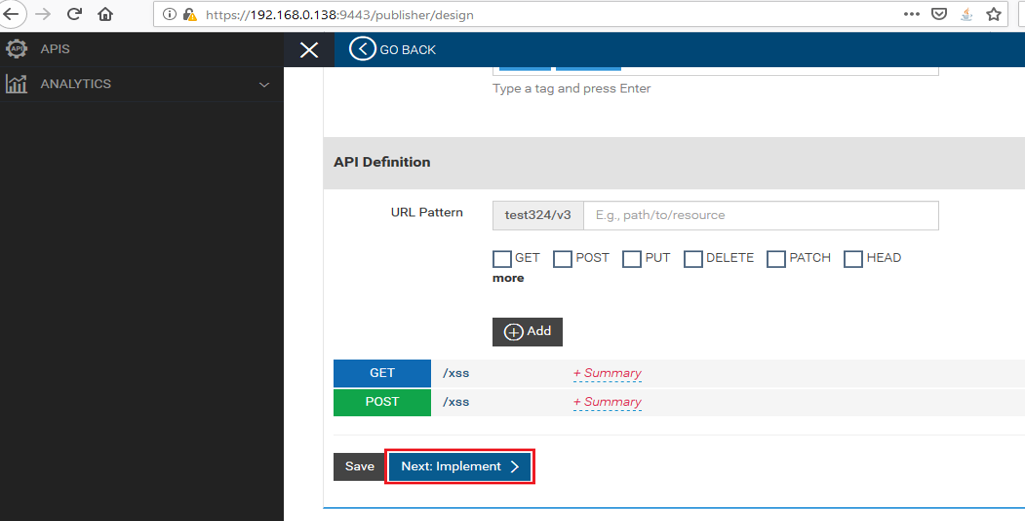Image resolution: width=1025 pixels, height=521 pixels.
Task: Reload the page with the refresh icon
Action: 74,15
